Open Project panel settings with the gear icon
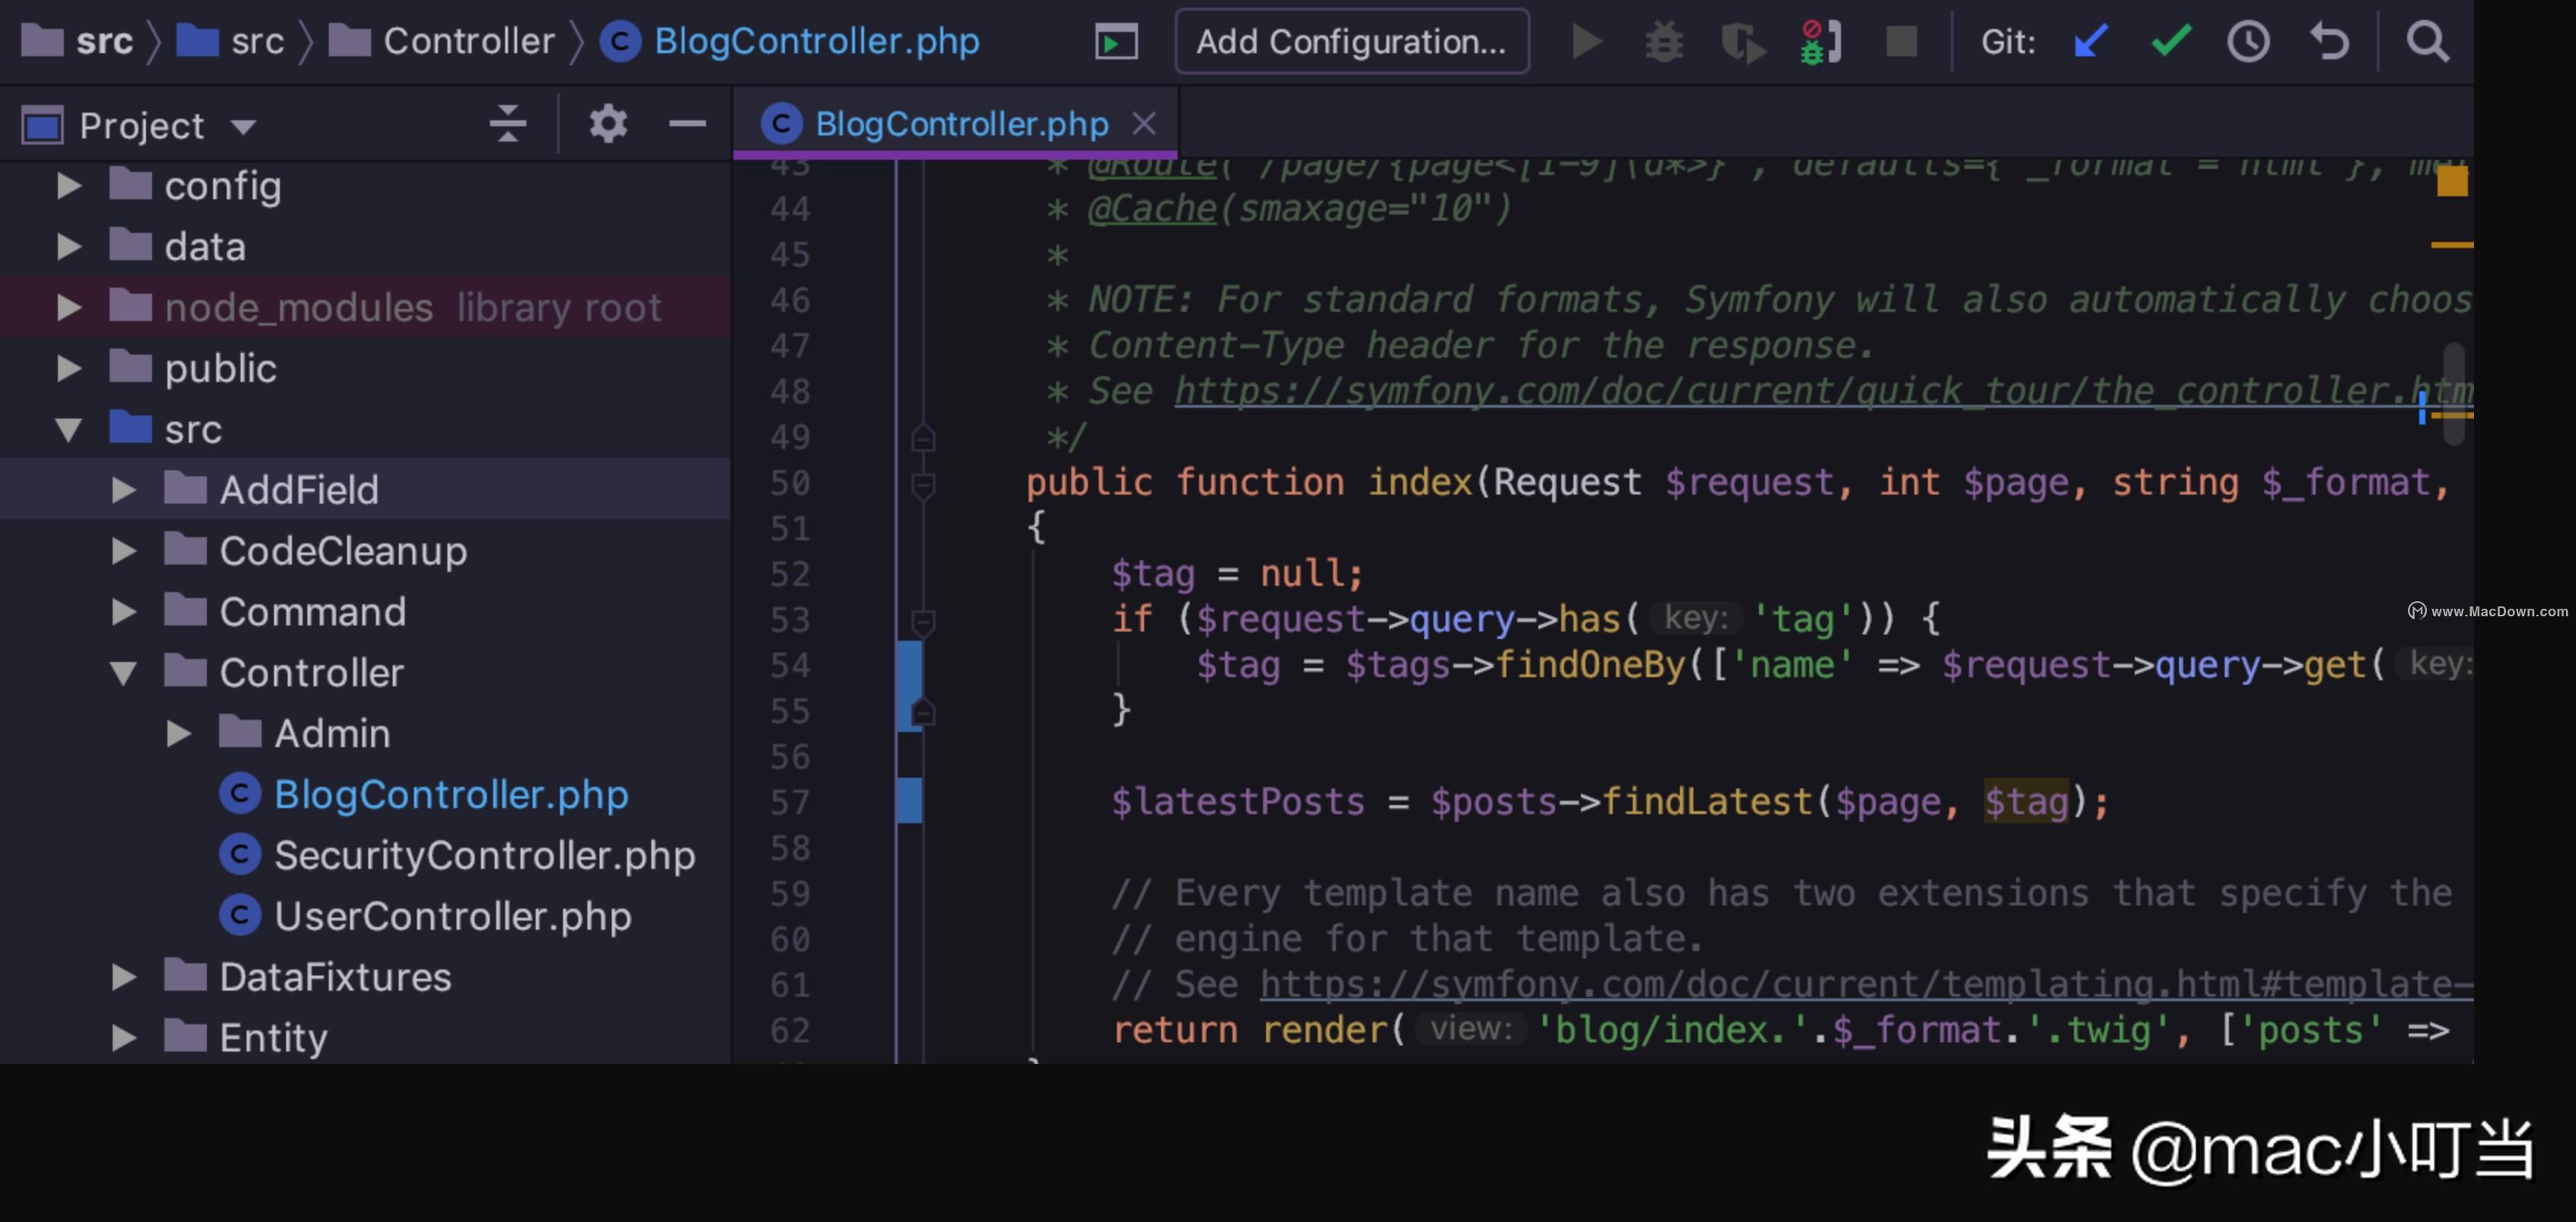Viewport: 2576px width, 1222px height. pos(607,124)
